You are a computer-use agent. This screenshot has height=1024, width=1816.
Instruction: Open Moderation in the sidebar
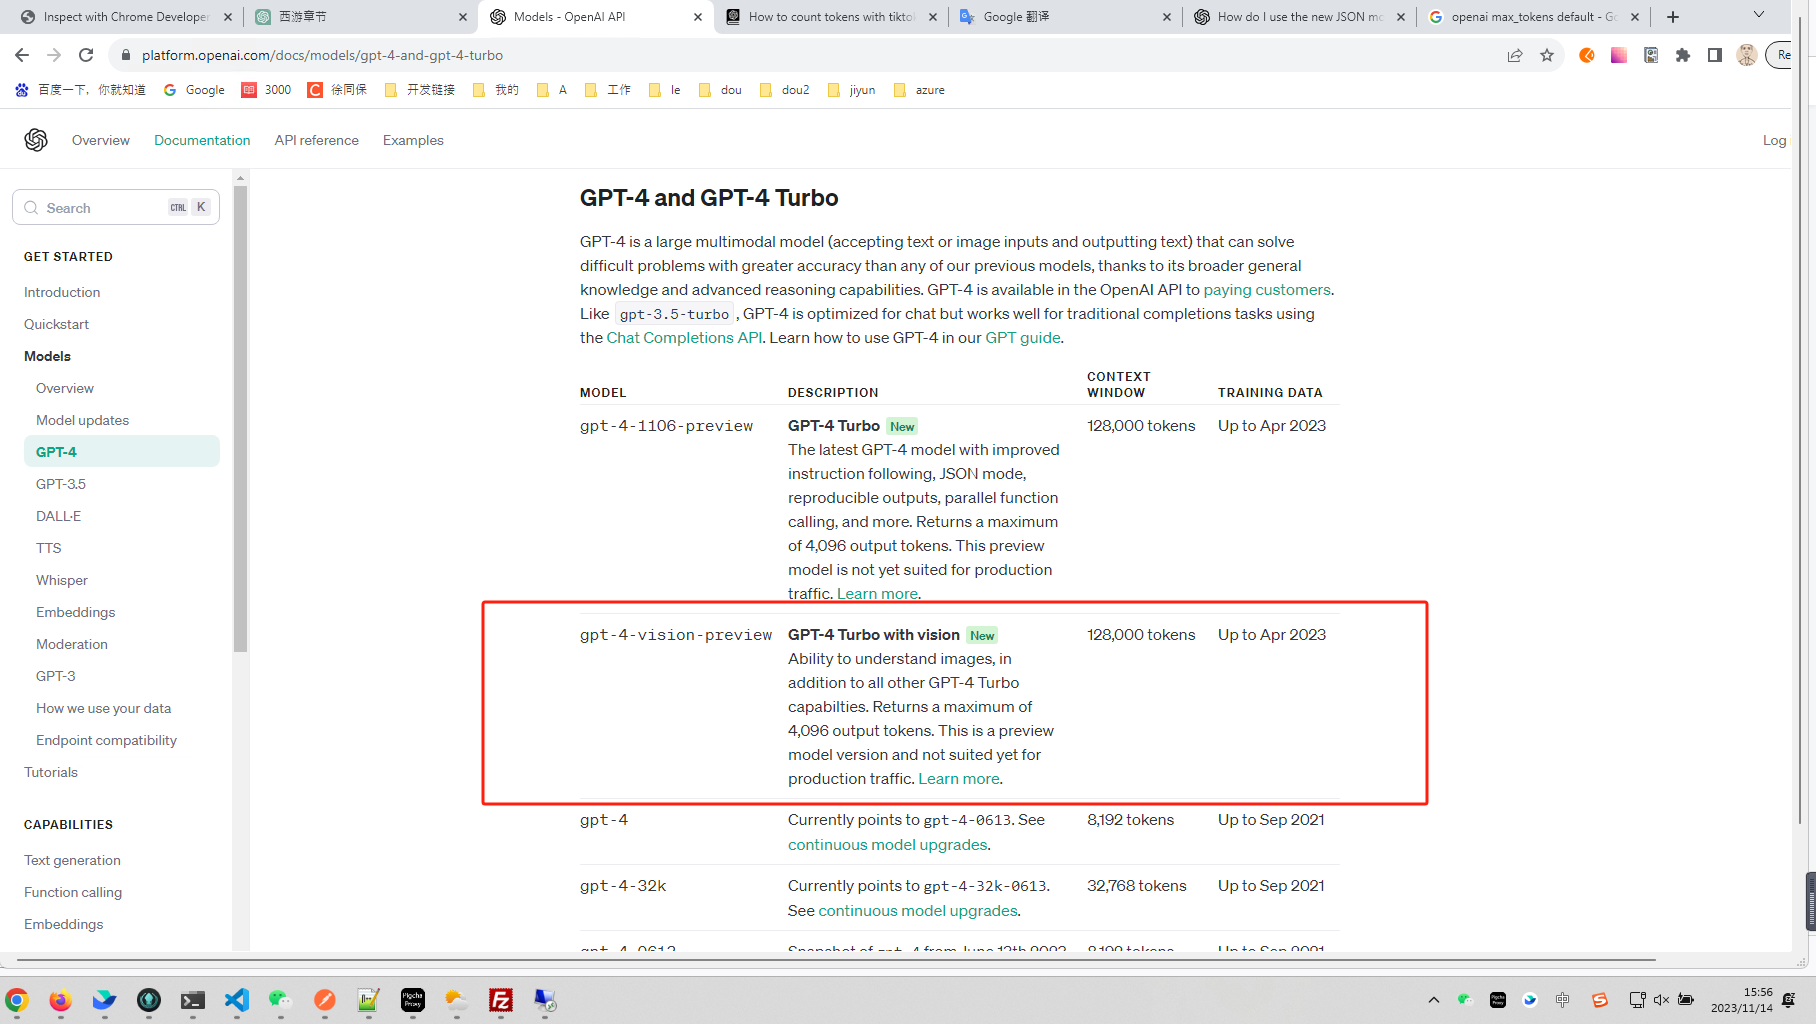[72, 644]
